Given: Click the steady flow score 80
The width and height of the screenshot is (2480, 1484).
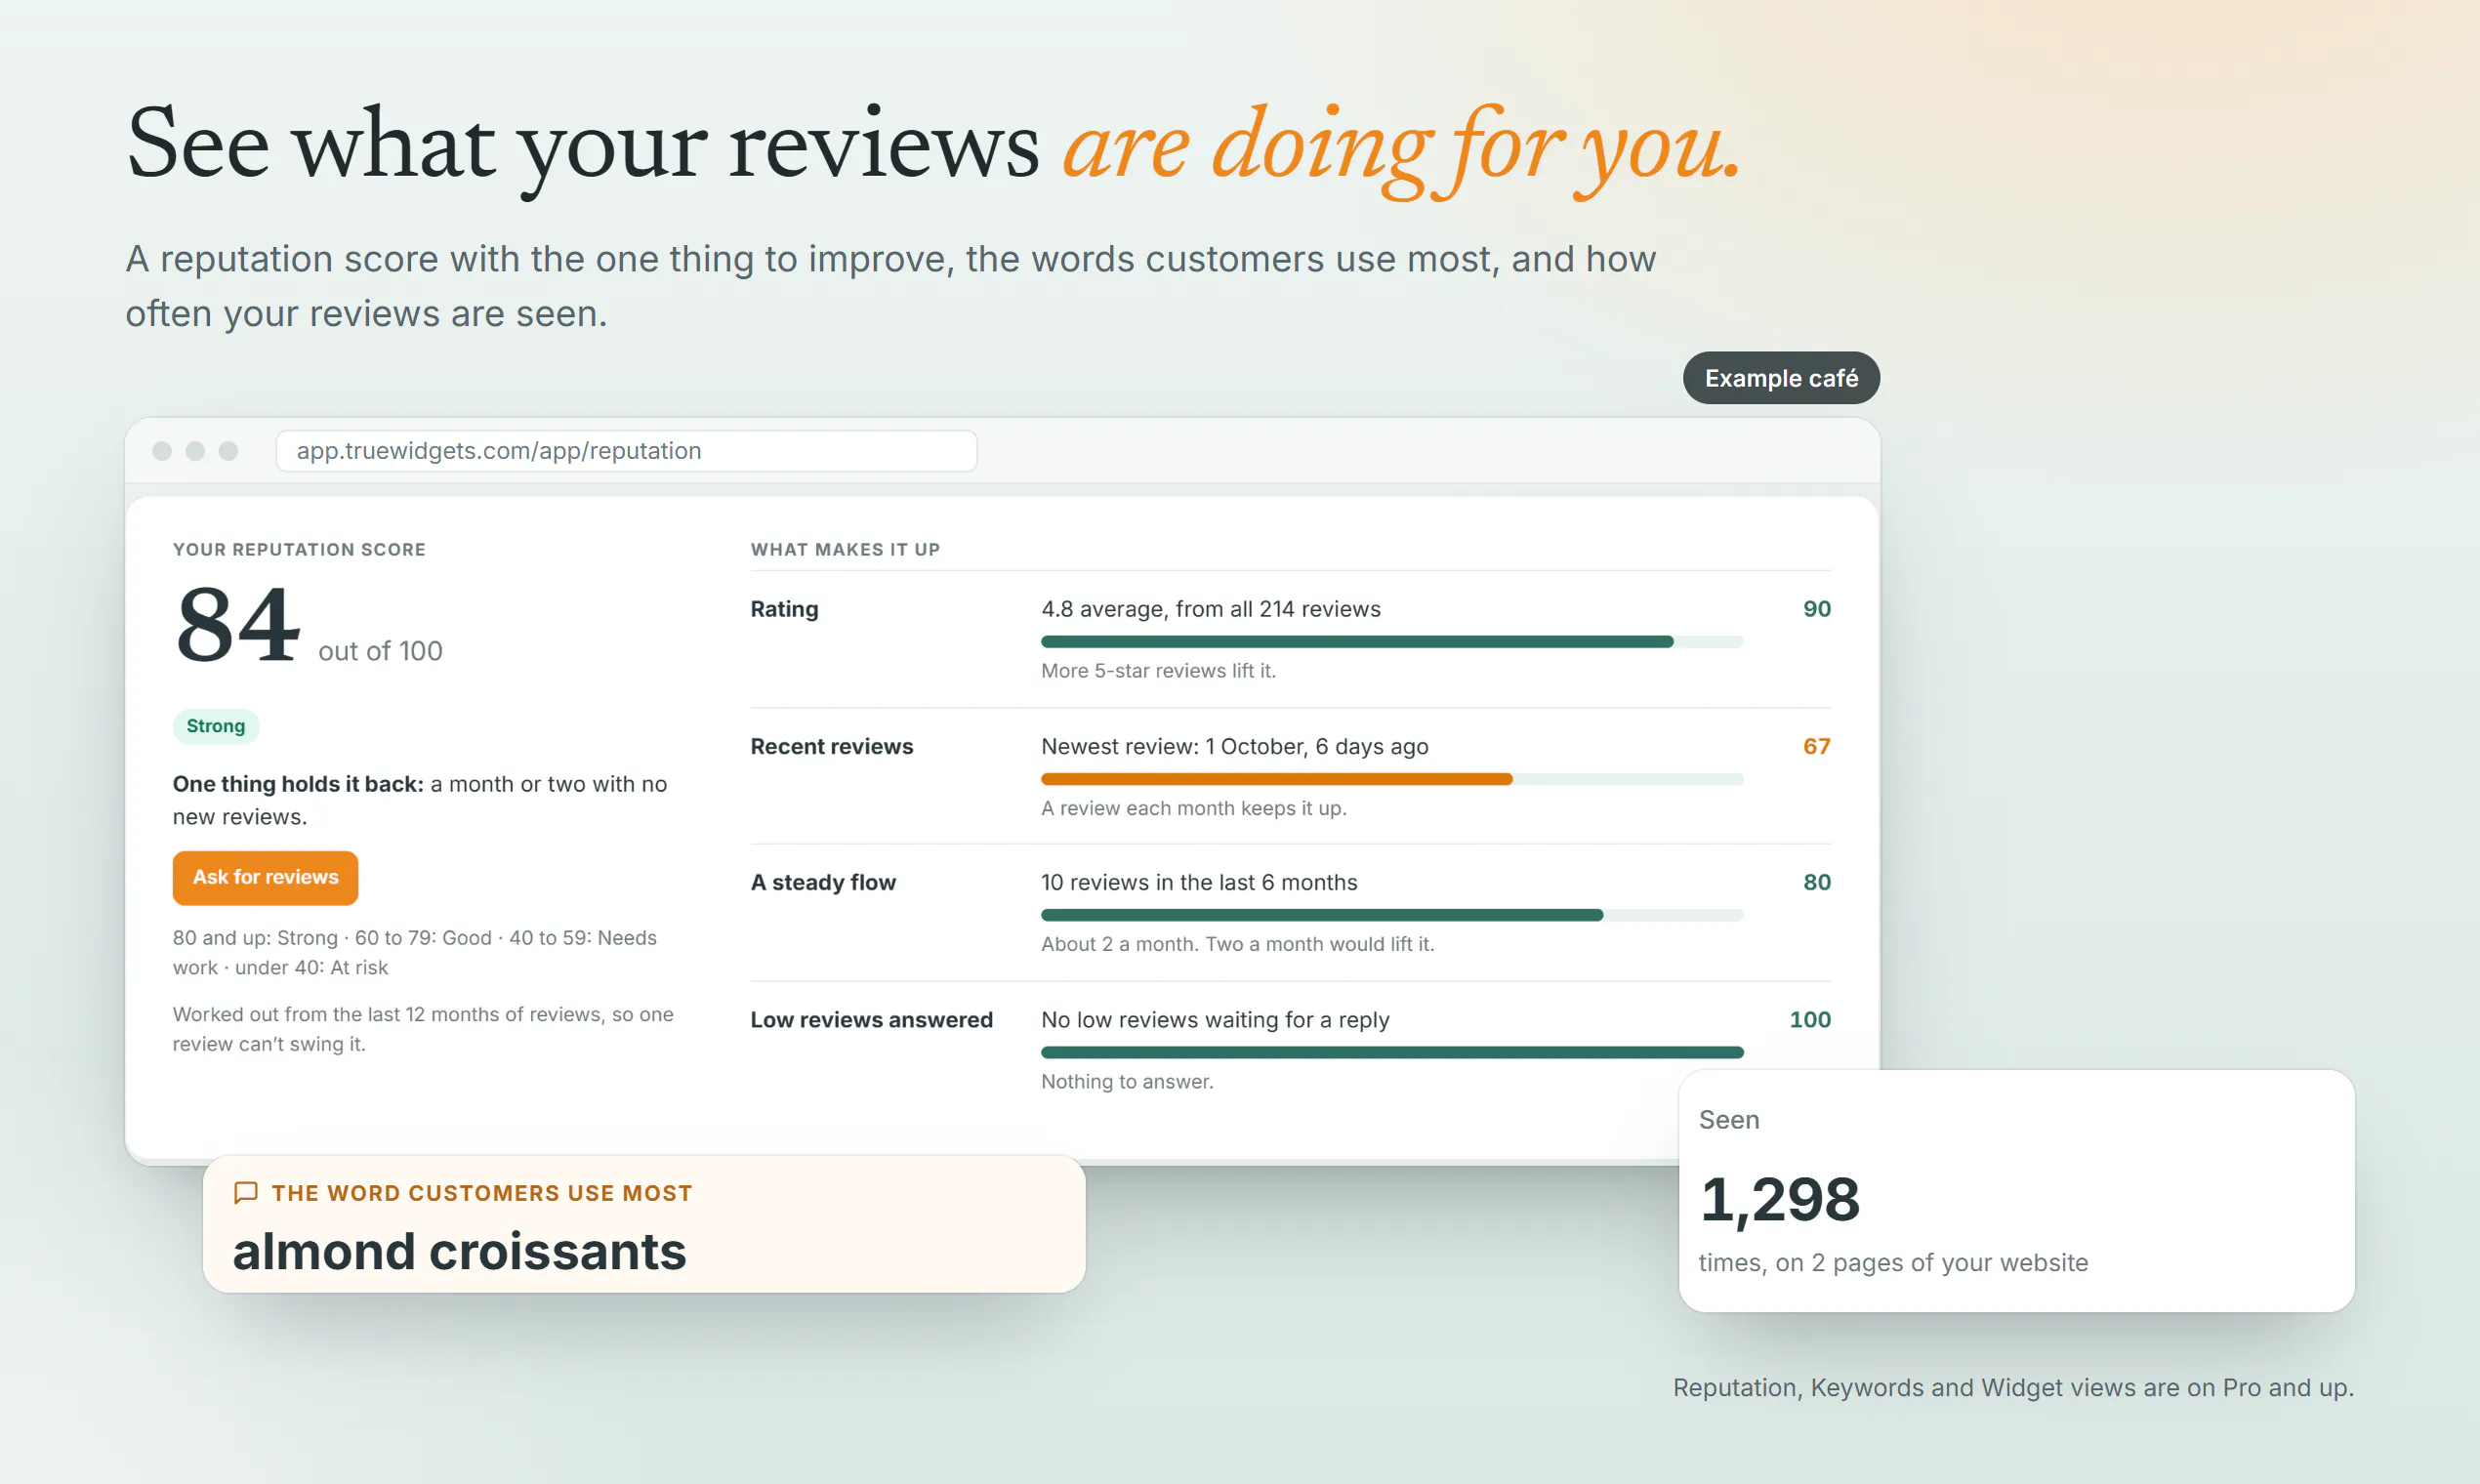Looking at the screenshot, I should coord(1816,882).
